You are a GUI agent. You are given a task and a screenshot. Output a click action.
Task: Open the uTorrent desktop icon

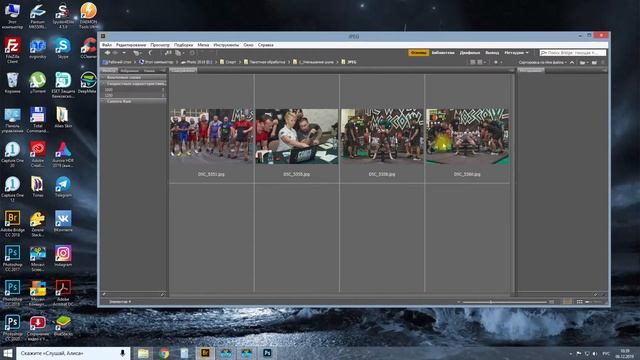(x=38, y=83)
